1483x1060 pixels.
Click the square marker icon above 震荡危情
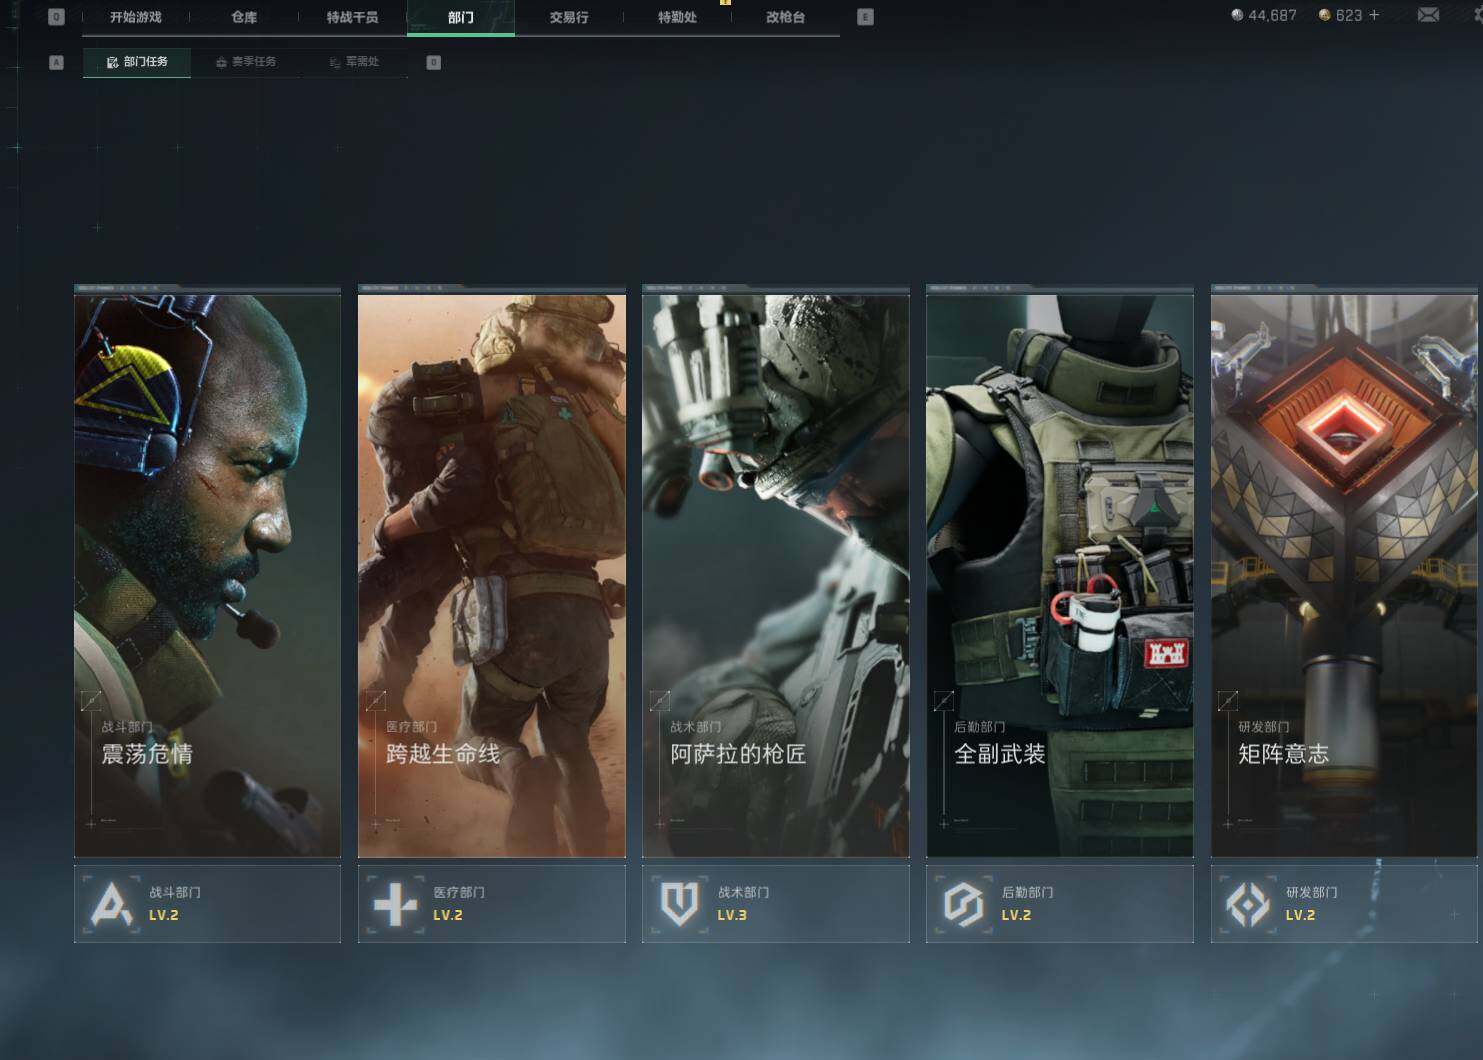tap(91, 701)
